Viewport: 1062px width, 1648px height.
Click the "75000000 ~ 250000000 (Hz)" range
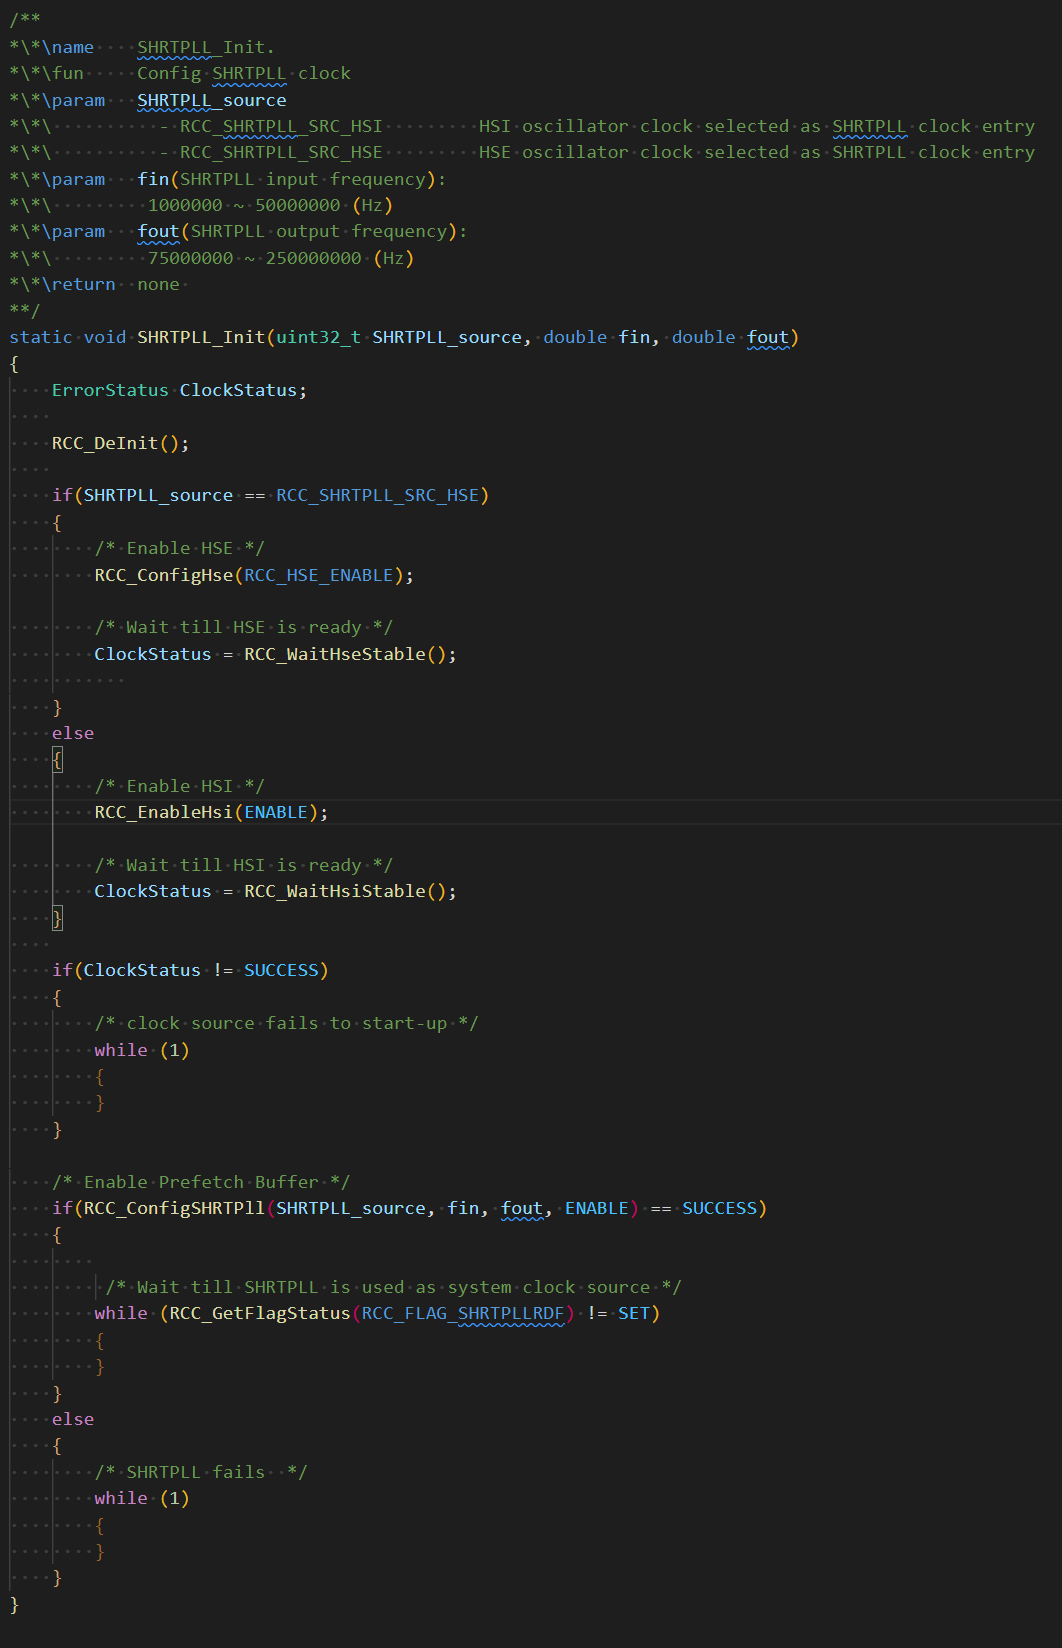[x=281, y=258]
